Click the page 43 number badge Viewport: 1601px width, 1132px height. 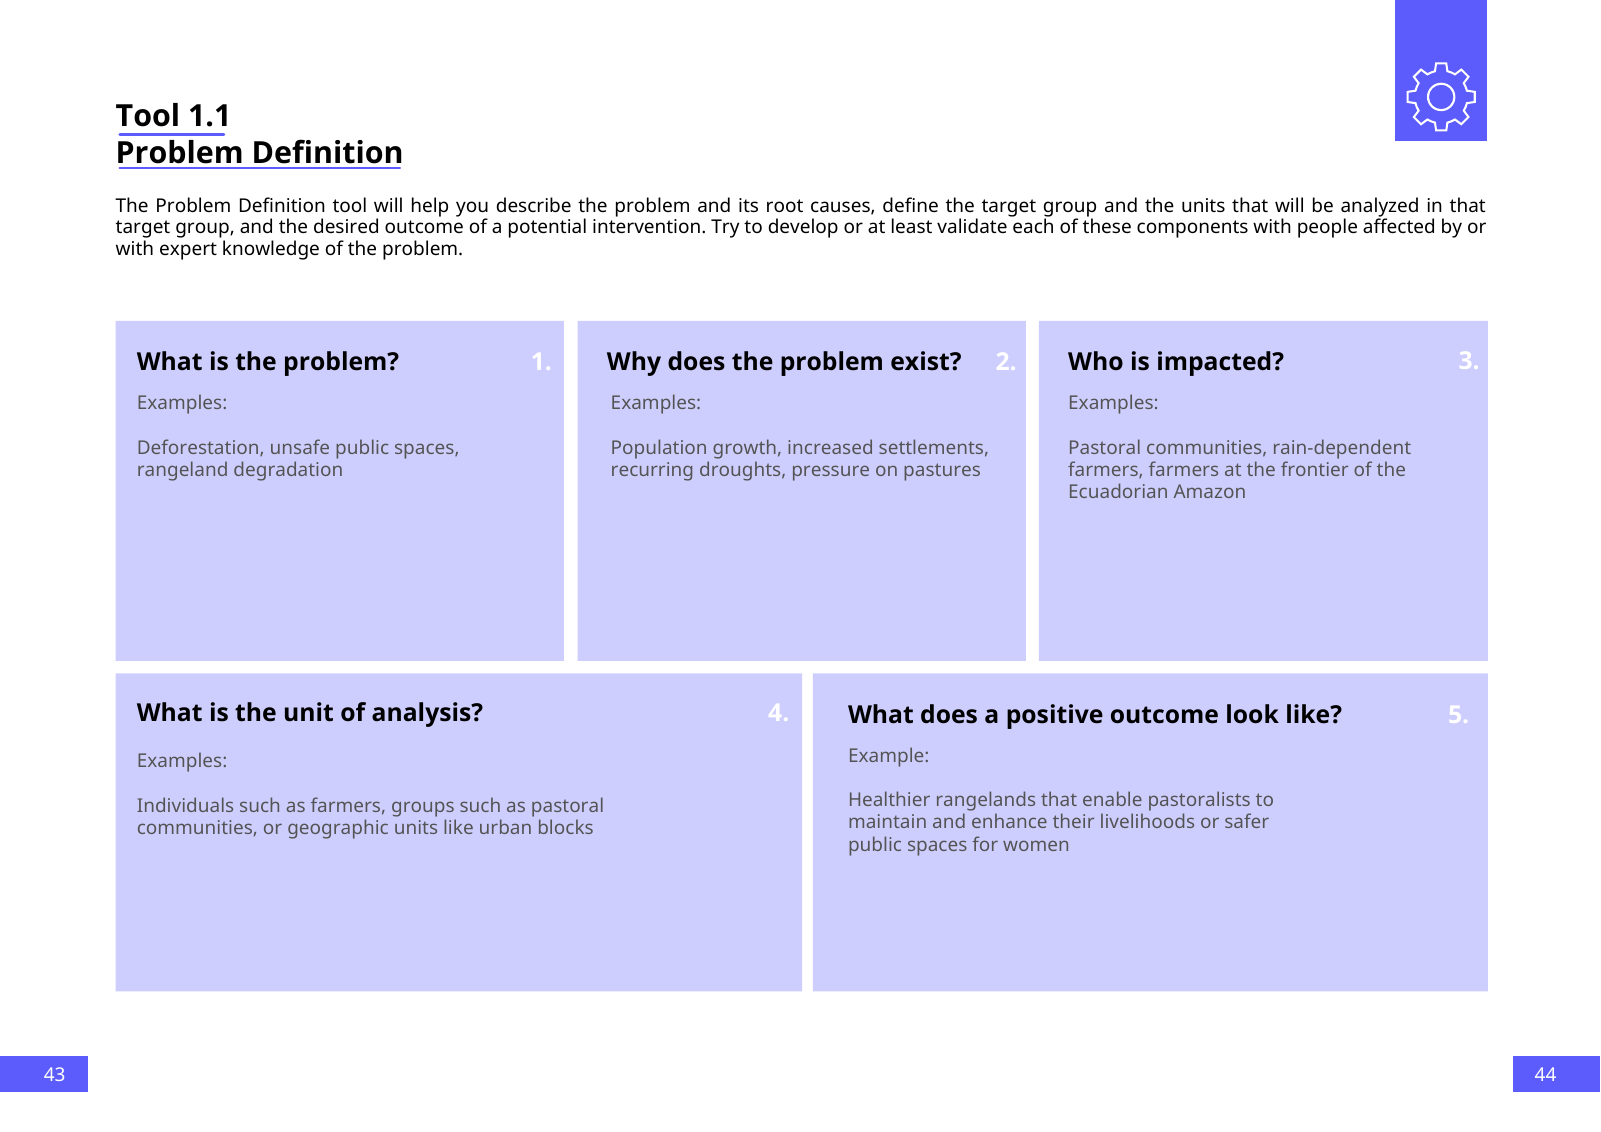tap(54, 1074)
